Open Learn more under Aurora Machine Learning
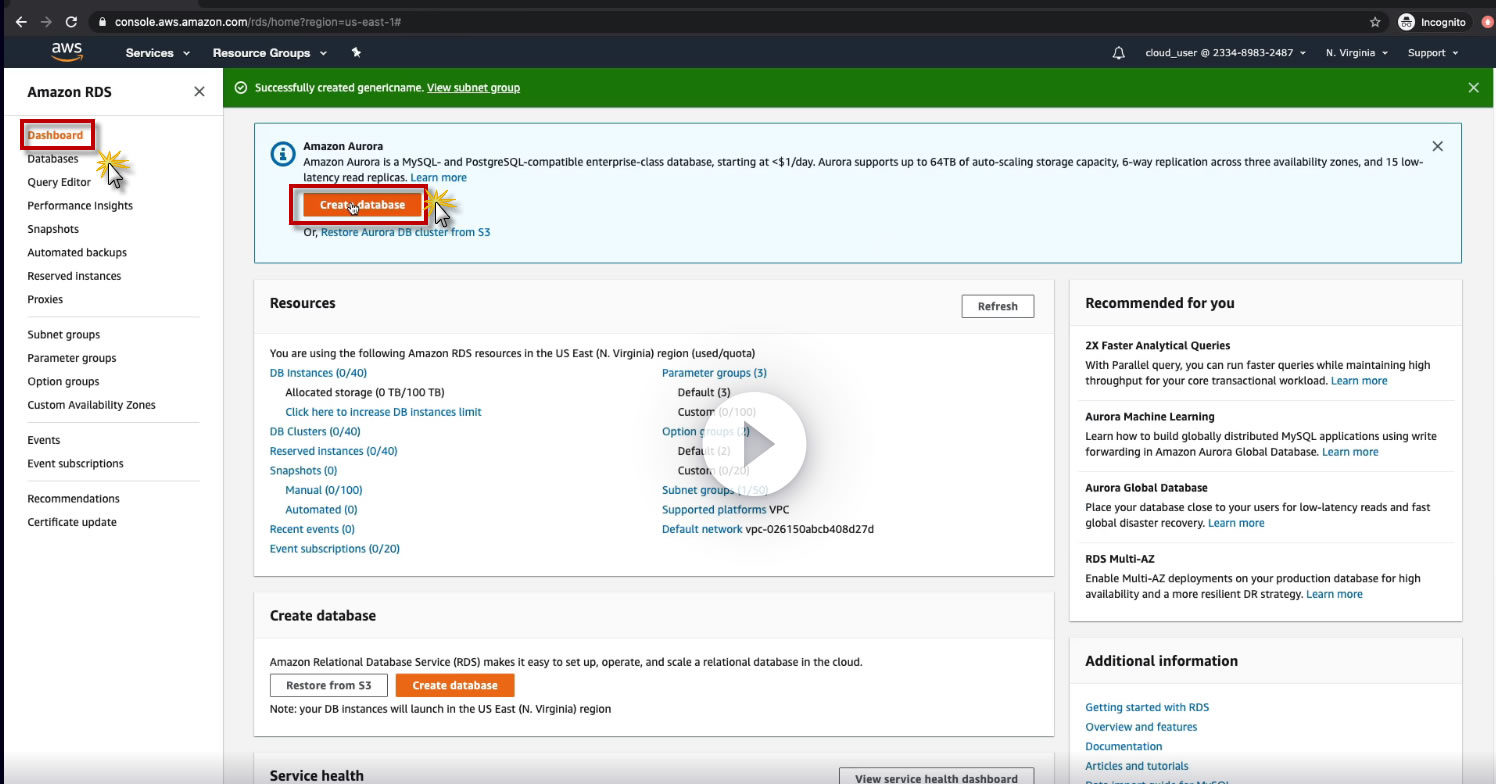The width and height of the screenshot is (1496, 784). (1350, 452)
